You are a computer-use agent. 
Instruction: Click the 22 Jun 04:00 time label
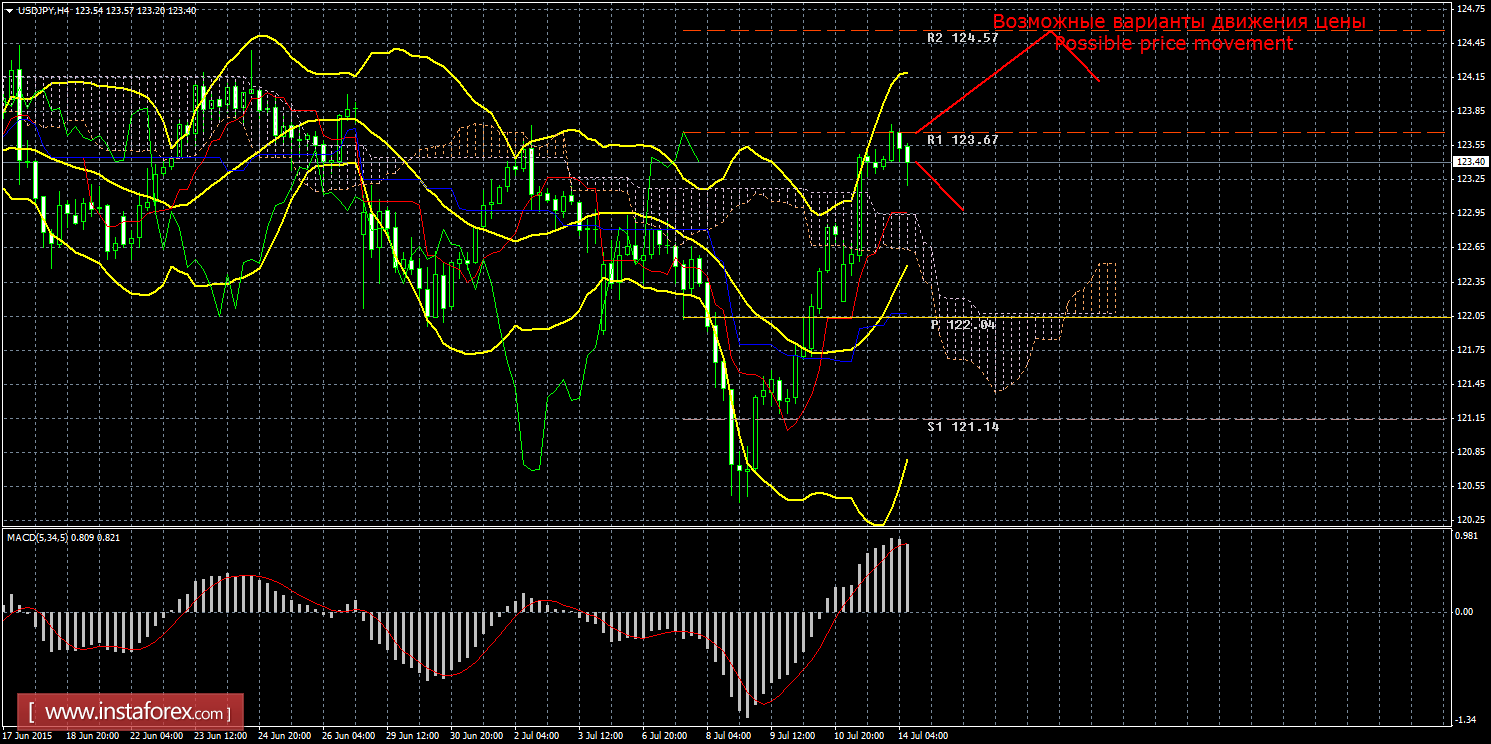(157, 735)
